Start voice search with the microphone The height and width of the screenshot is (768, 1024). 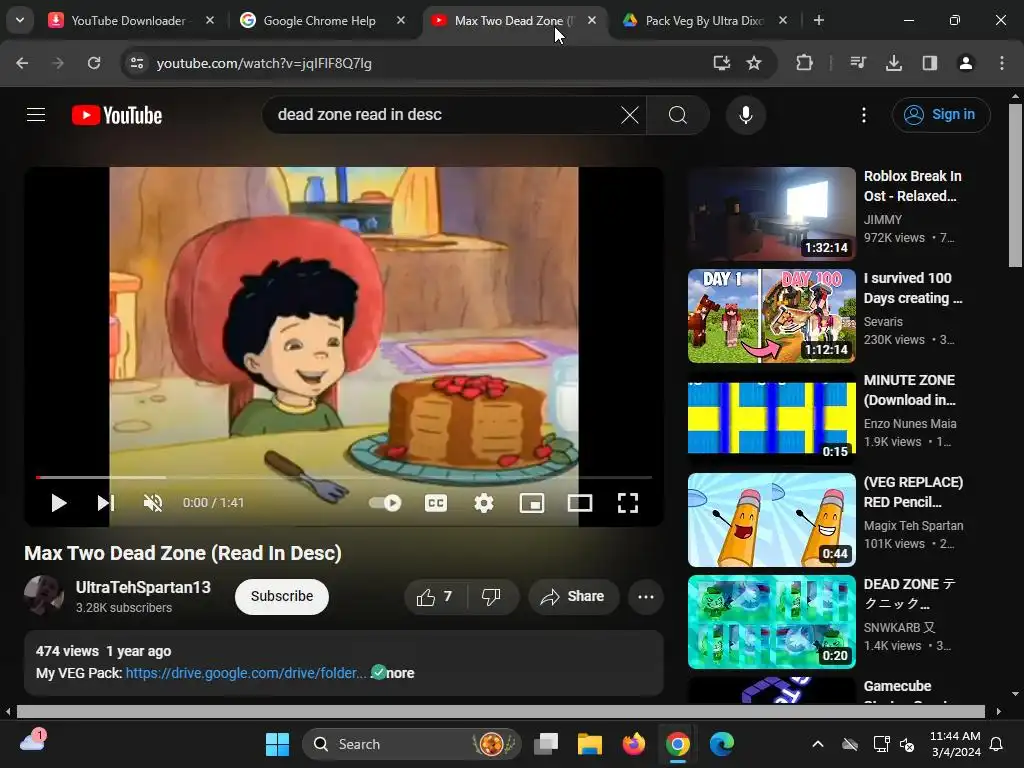click(745, 115)
